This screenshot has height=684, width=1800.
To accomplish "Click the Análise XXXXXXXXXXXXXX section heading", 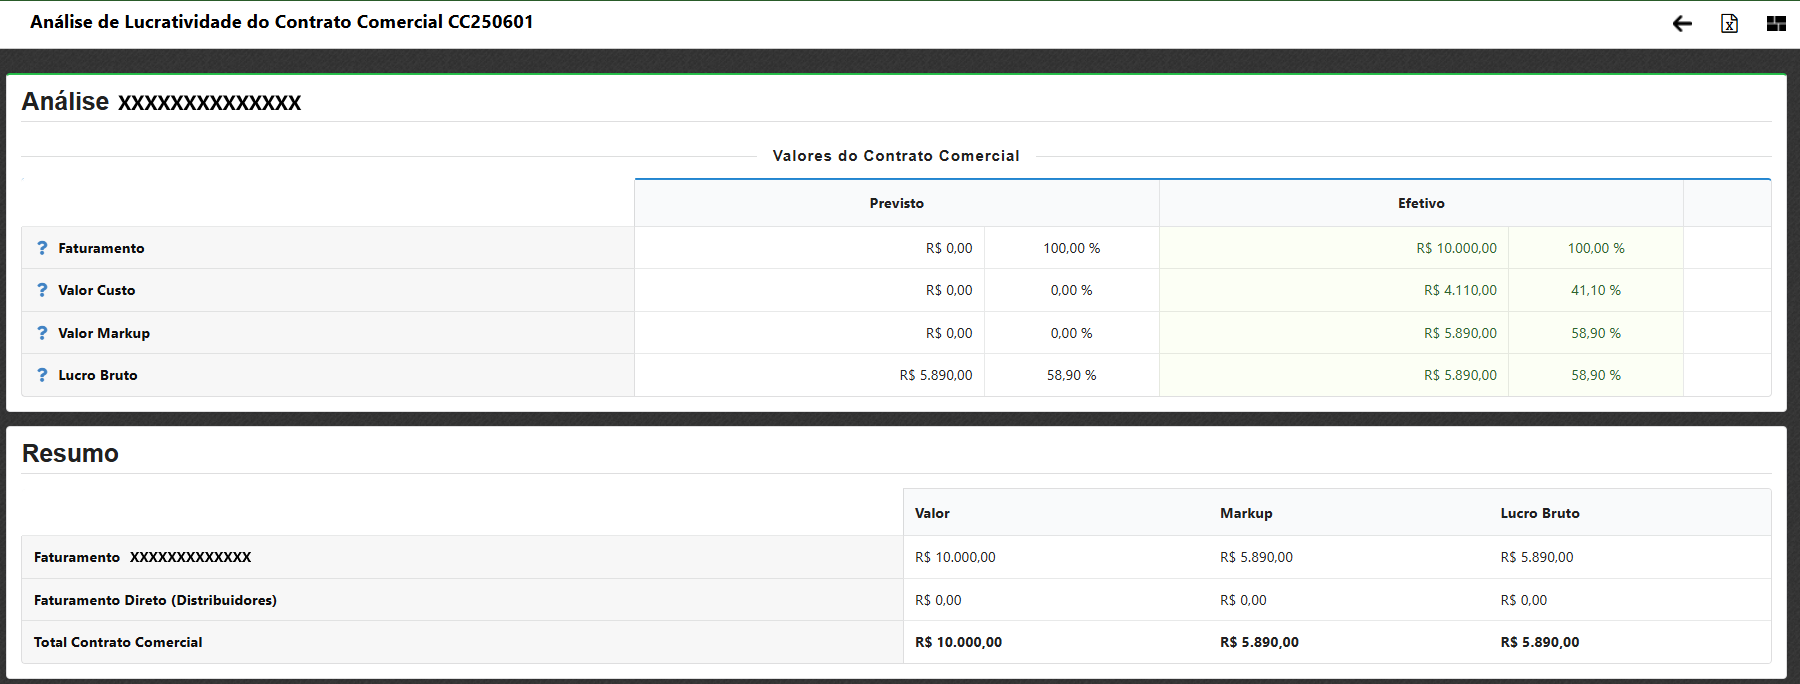I will (161, 101).
